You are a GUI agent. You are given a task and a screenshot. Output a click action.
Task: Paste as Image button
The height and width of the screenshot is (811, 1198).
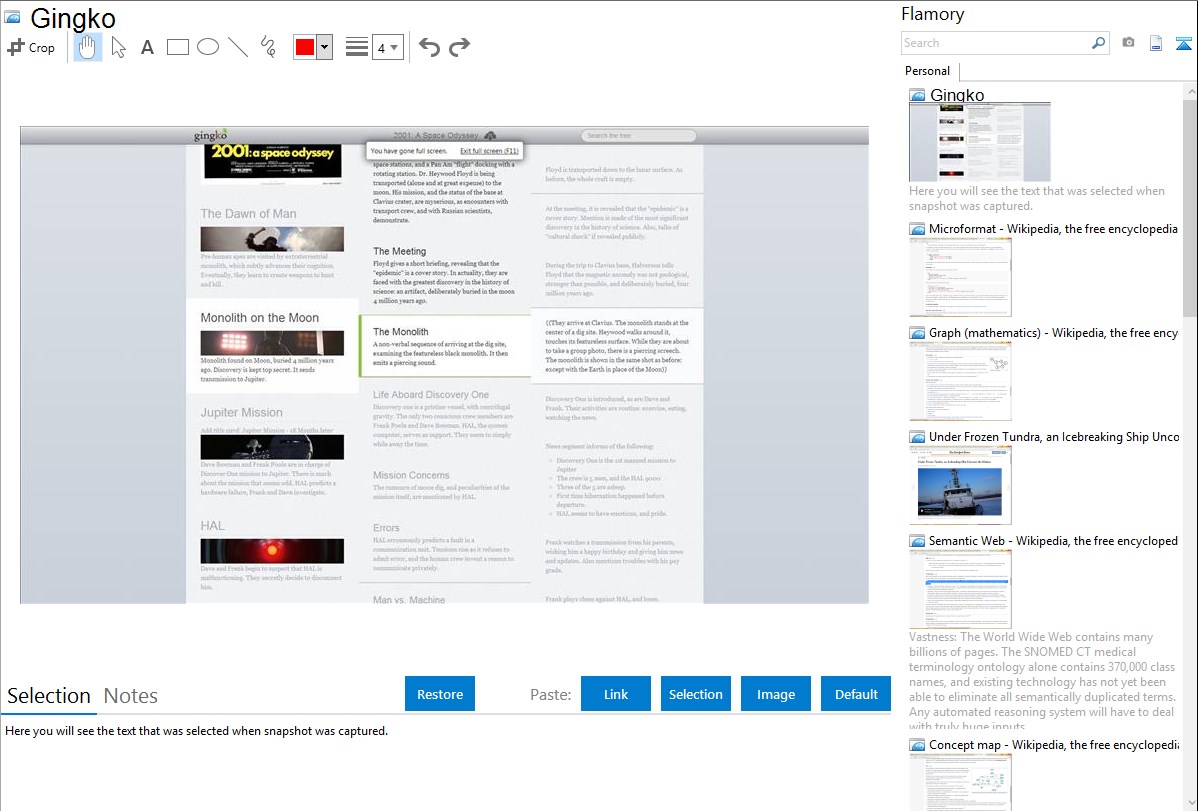(x=775, y=694)
